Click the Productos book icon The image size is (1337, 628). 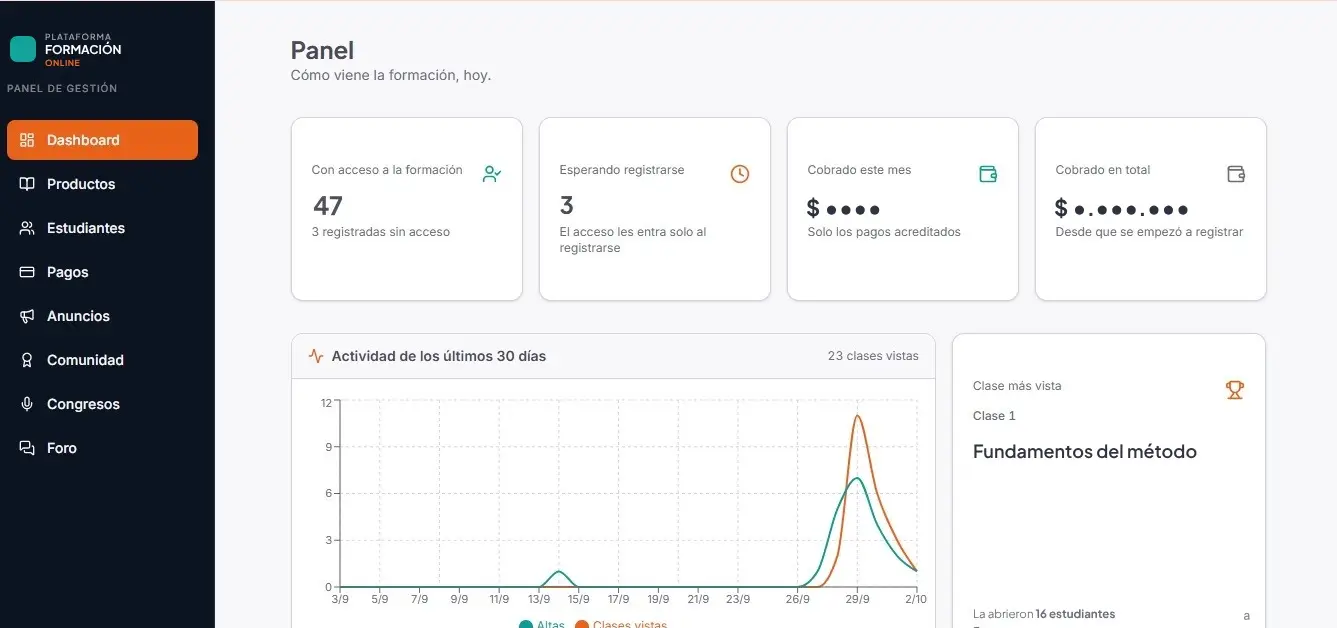click(27, 184)
